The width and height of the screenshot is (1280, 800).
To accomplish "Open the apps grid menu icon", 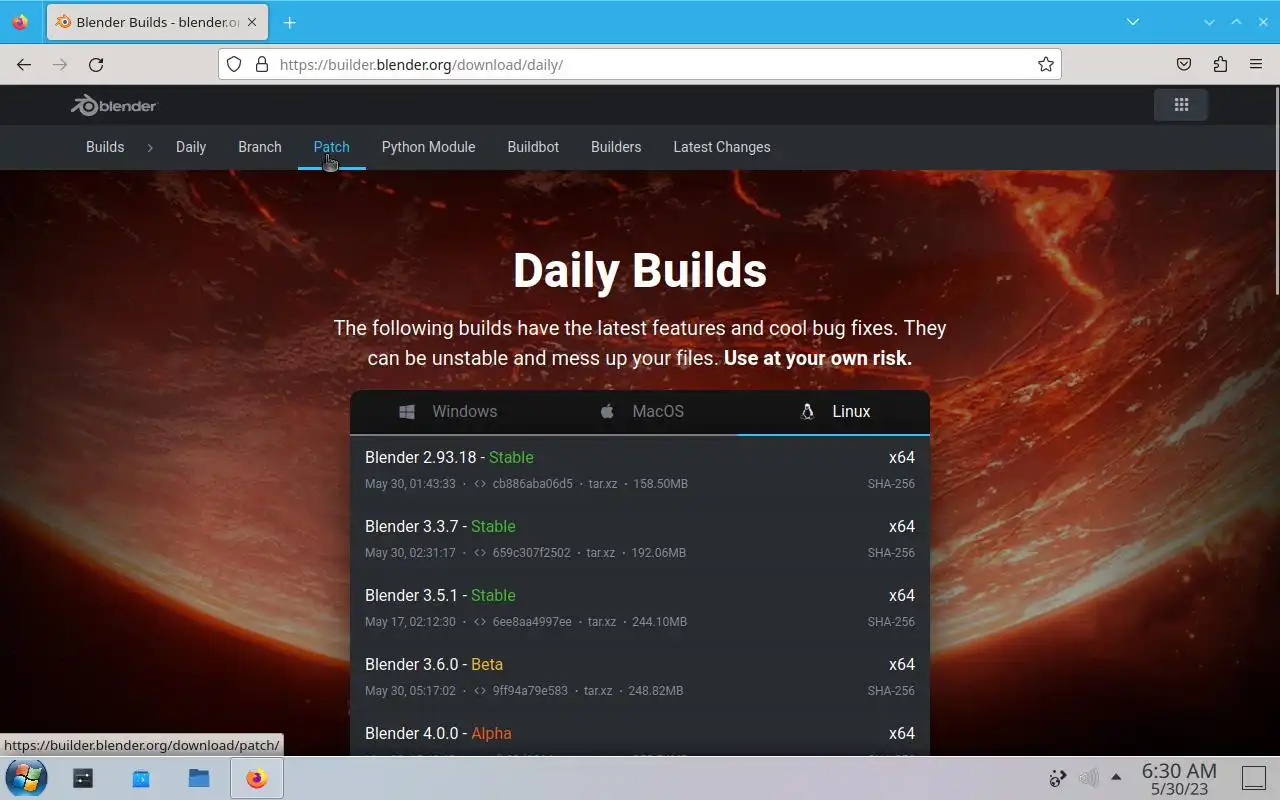I will 1181,105.
